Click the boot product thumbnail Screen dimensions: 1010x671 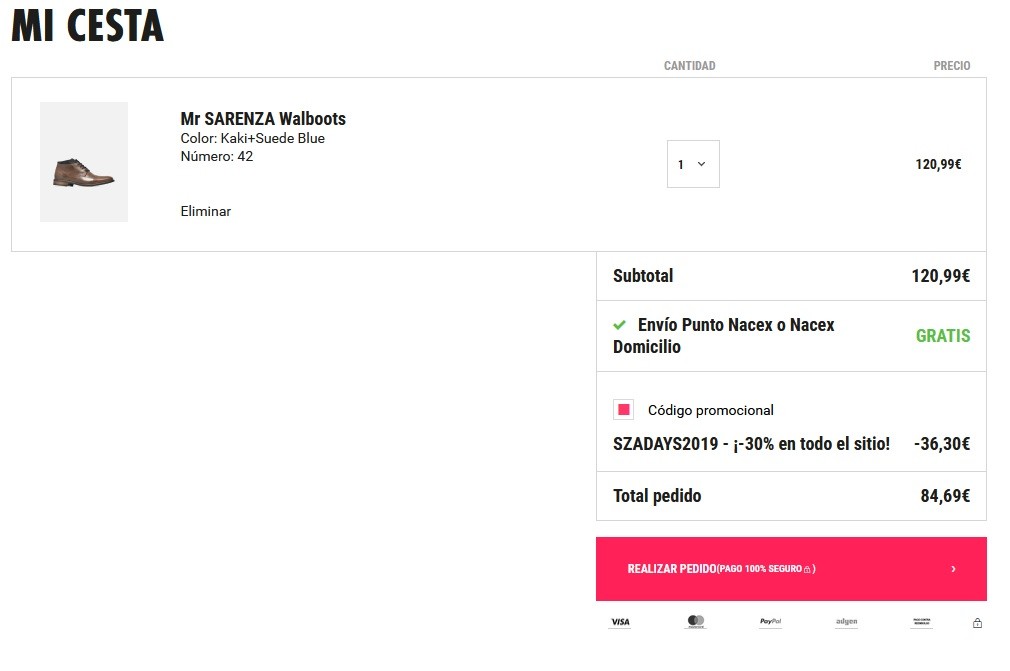[84, 162]
